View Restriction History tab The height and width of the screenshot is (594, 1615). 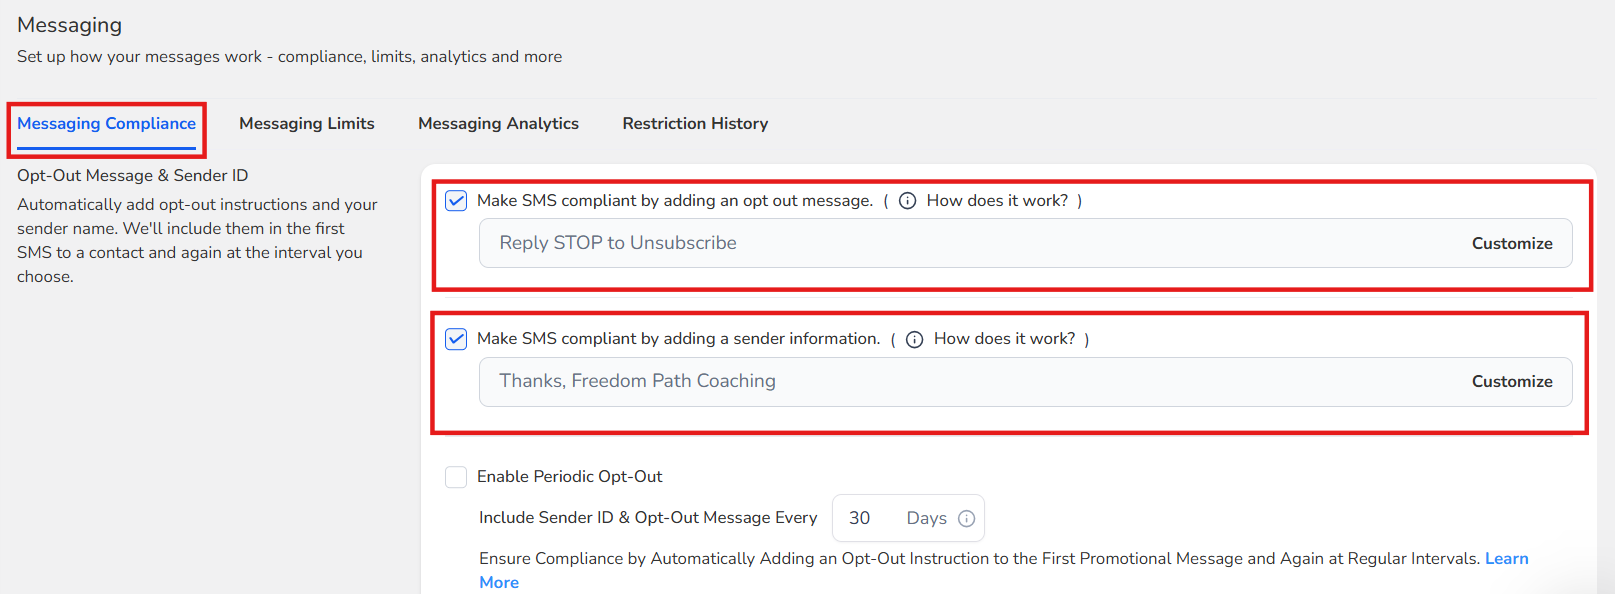pos(695,124)
